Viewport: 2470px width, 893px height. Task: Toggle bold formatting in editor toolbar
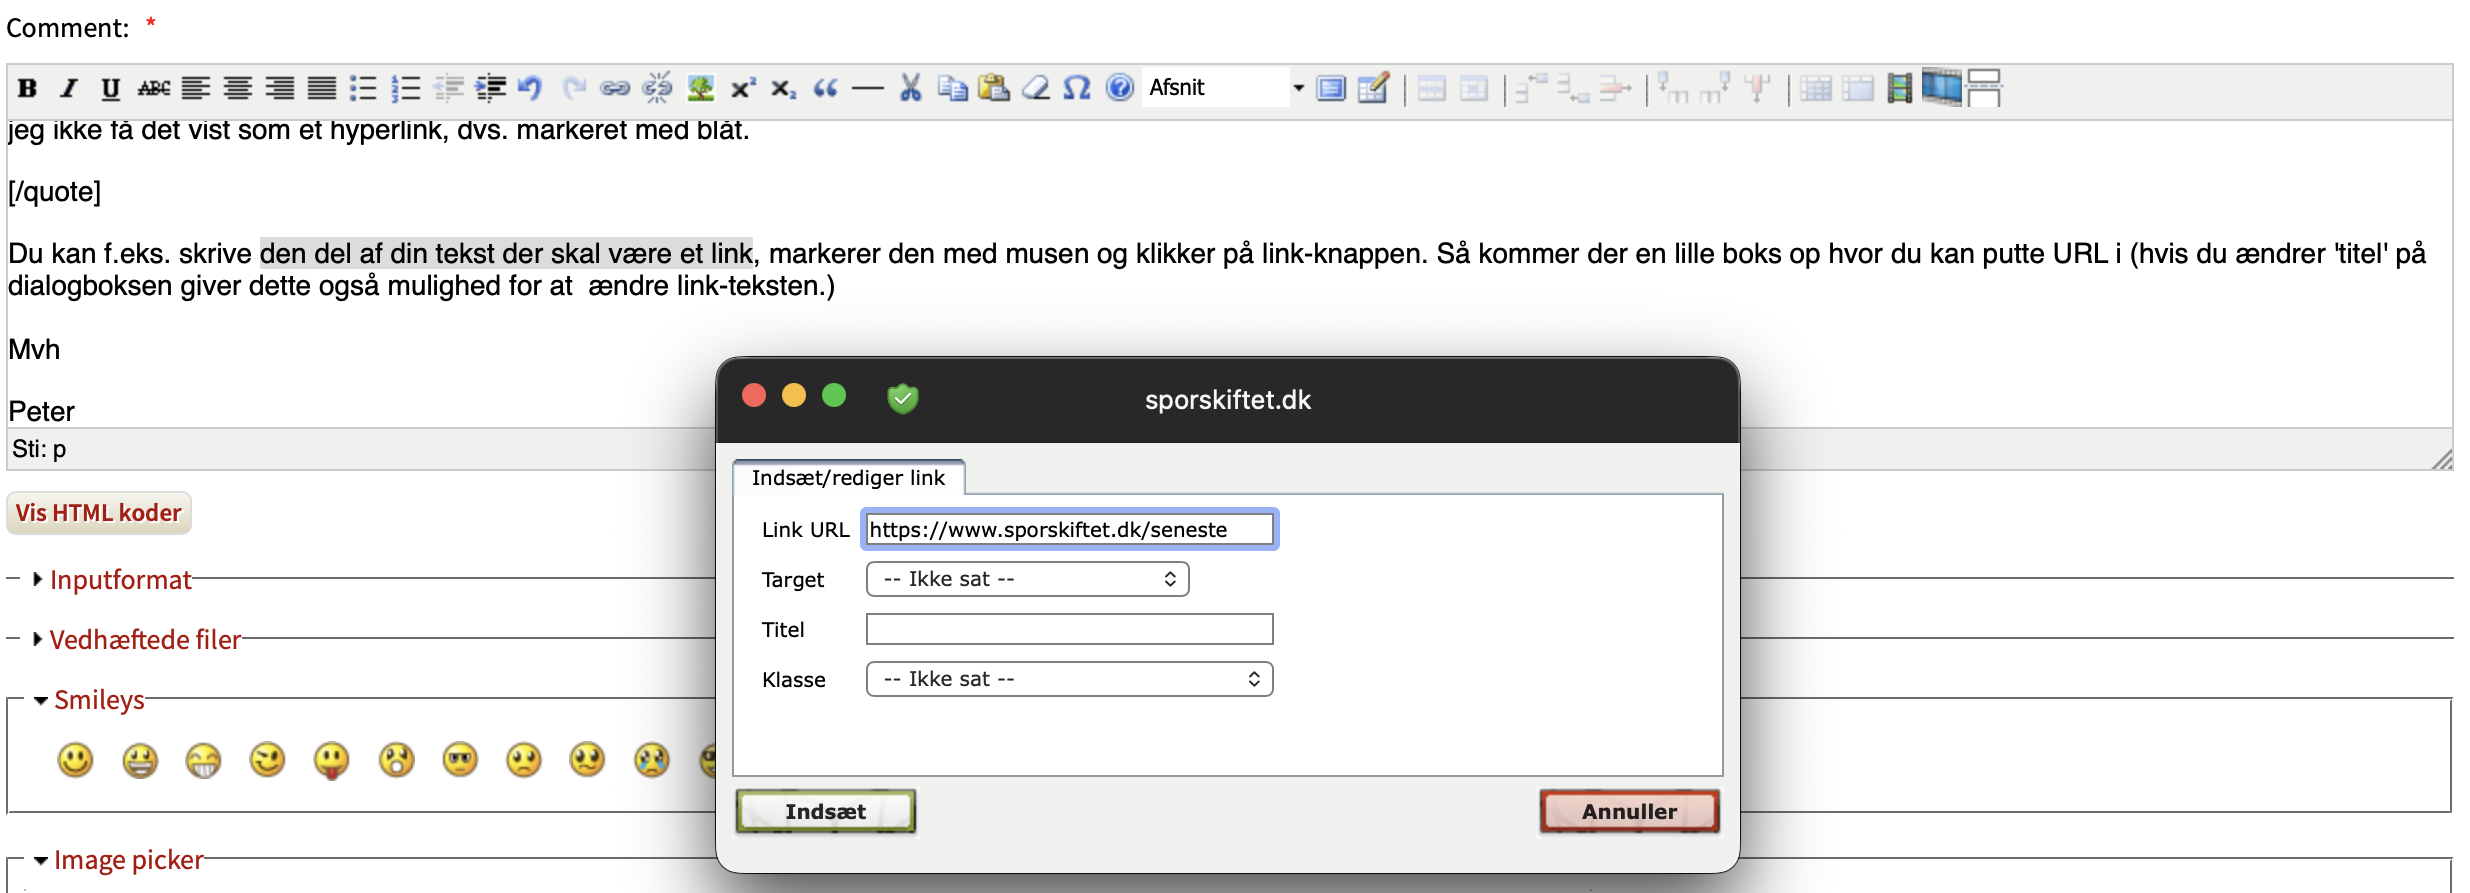click(x=28, y=89)
